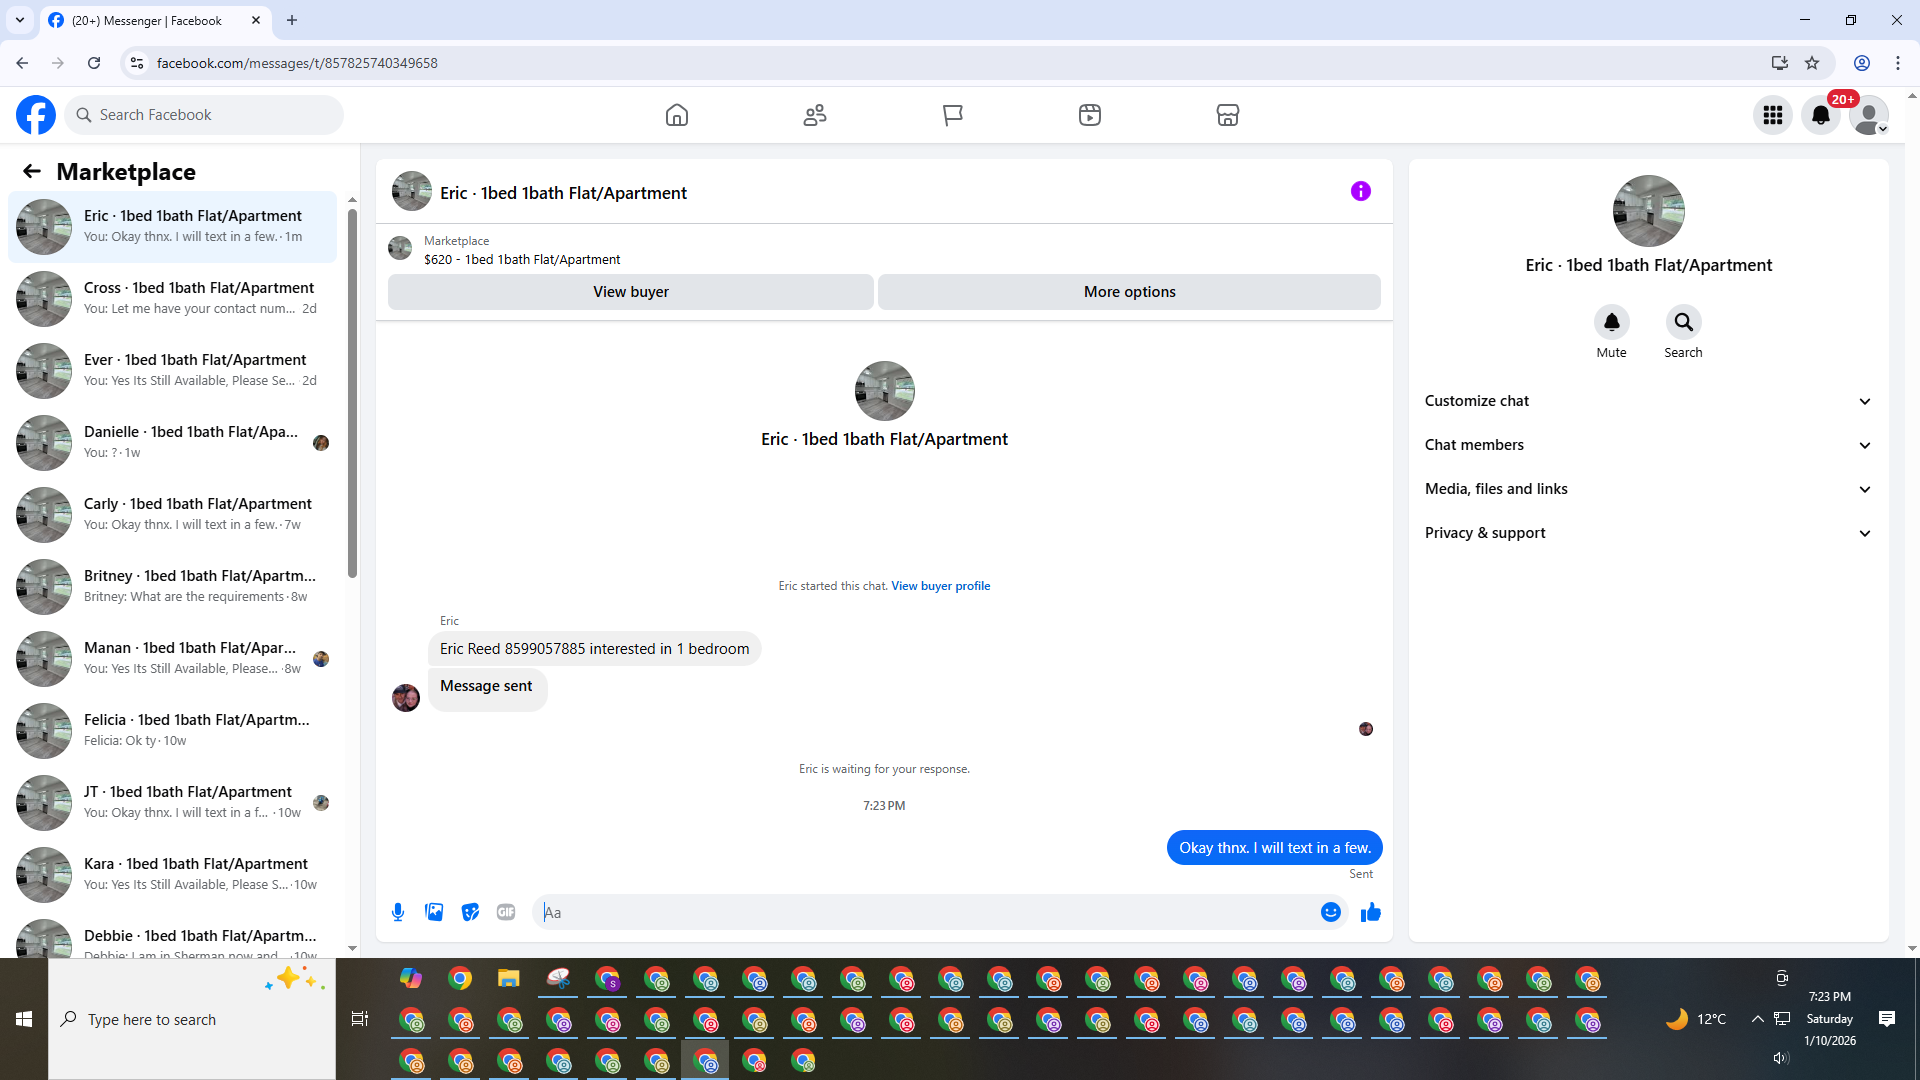This screenshot has height=1080, width=1920.
Task: Click the View buyer button
Action: click(630, 292)
